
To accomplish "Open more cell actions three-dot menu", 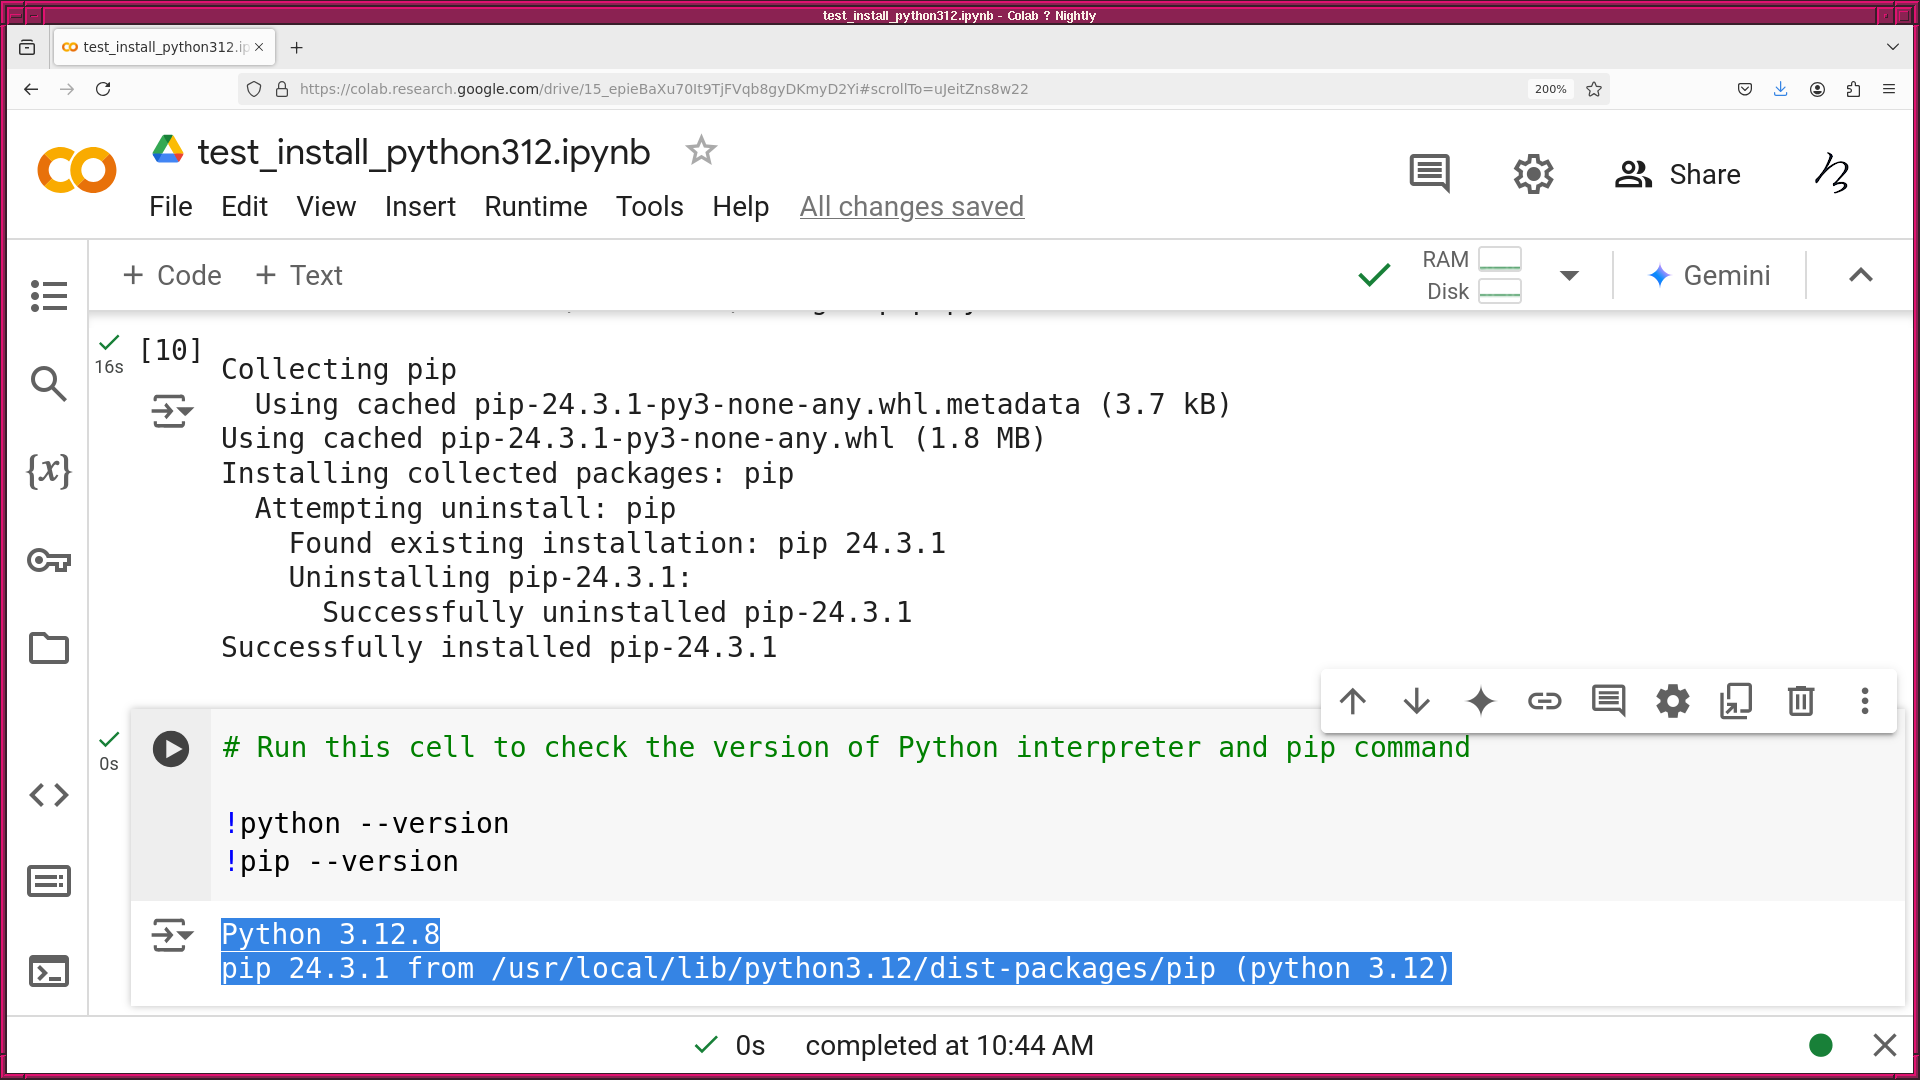I will [1864, 701].
